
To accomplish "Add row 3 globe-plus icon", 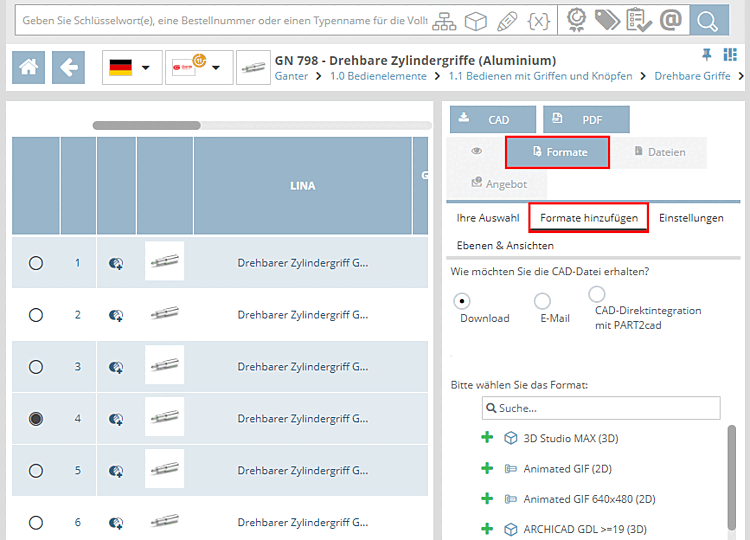I will 116,367.
